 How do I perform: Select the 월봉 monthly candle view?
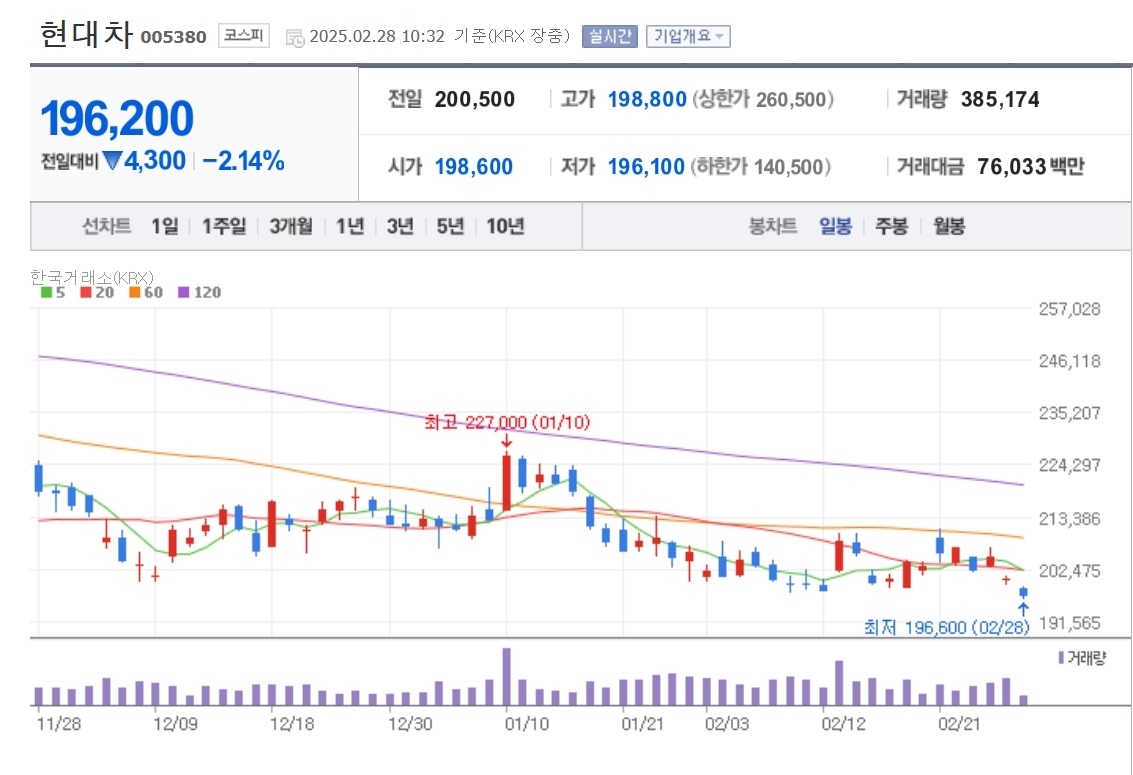[x=949, y=227]
